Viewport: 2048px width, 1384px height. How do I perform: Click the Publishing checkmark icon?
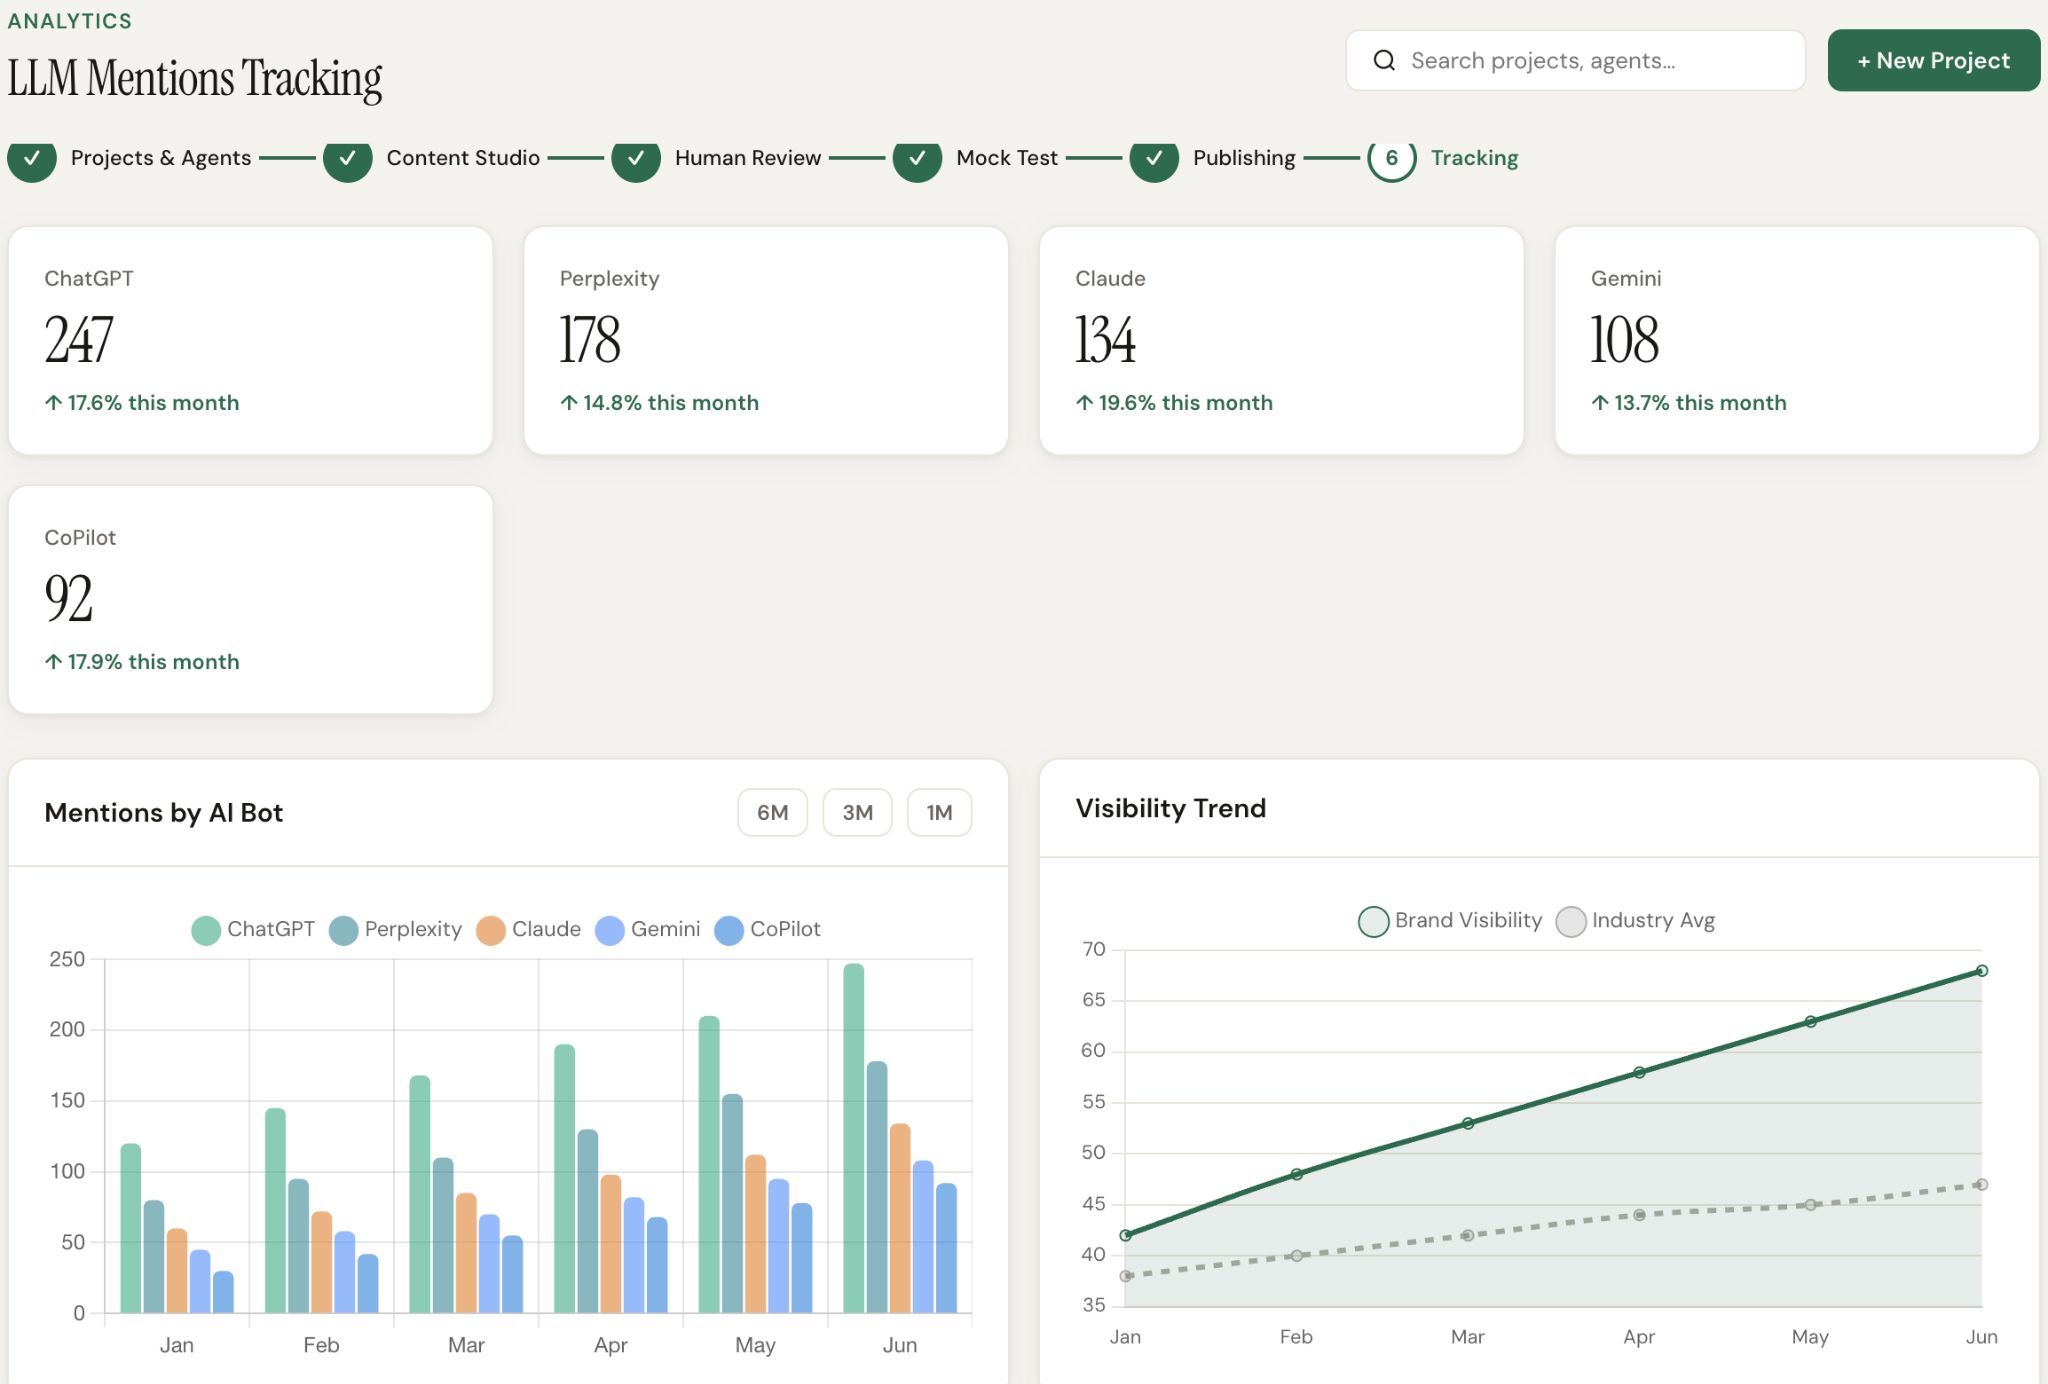pos(1154,158)
